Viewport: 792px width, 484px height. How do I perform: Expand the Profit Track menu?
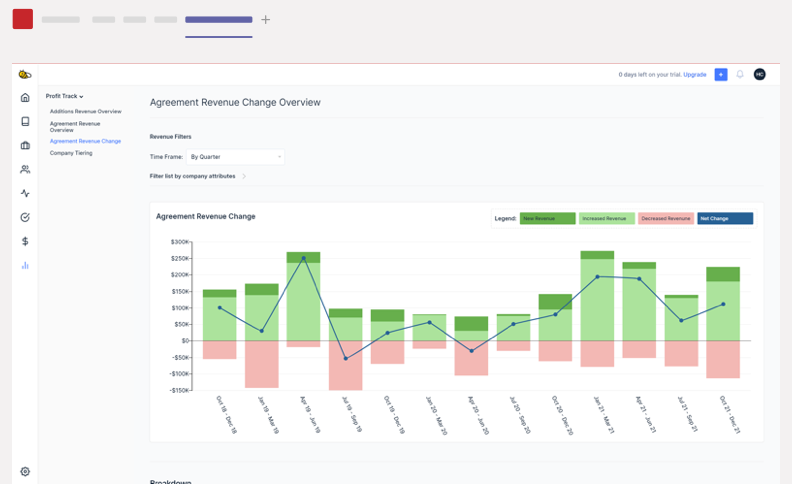[64, 96]
